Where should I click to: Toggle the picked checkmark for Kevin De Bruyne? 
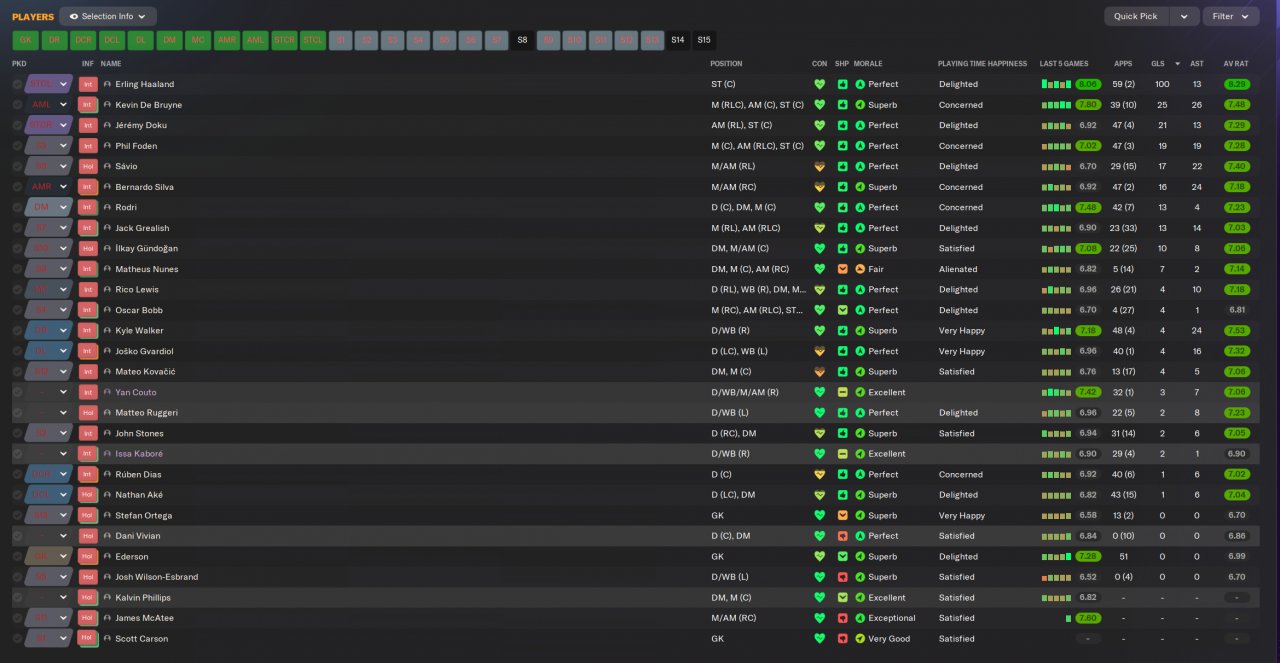pos(18,105)
